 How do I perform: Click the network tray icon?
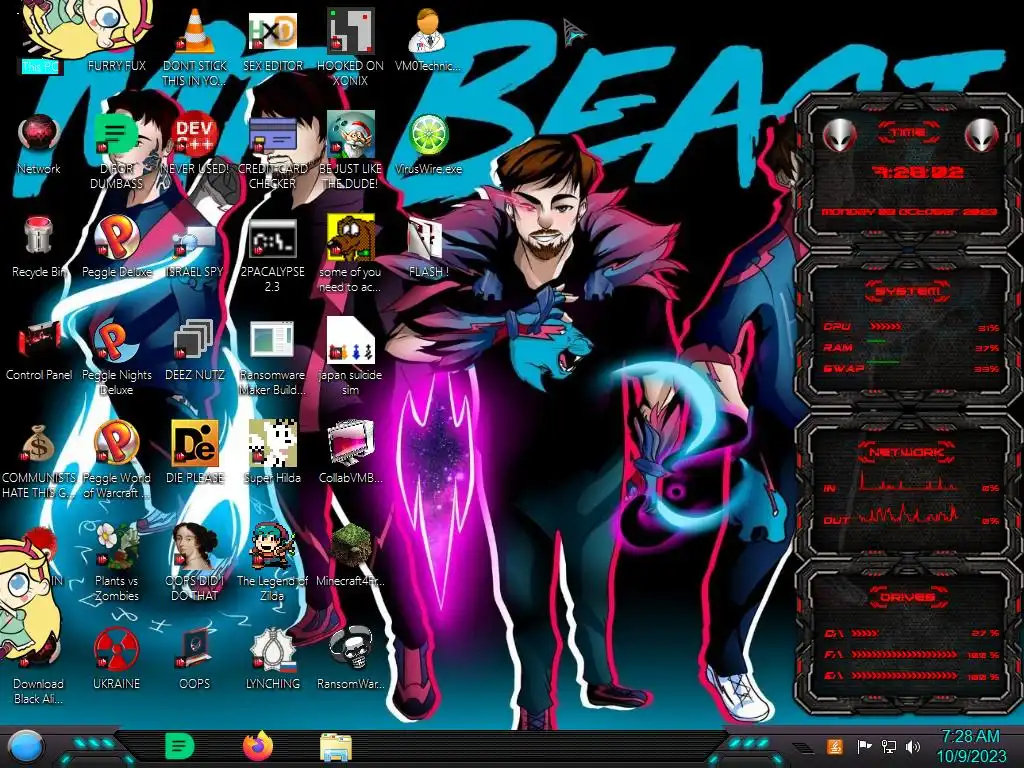(888, 746)
